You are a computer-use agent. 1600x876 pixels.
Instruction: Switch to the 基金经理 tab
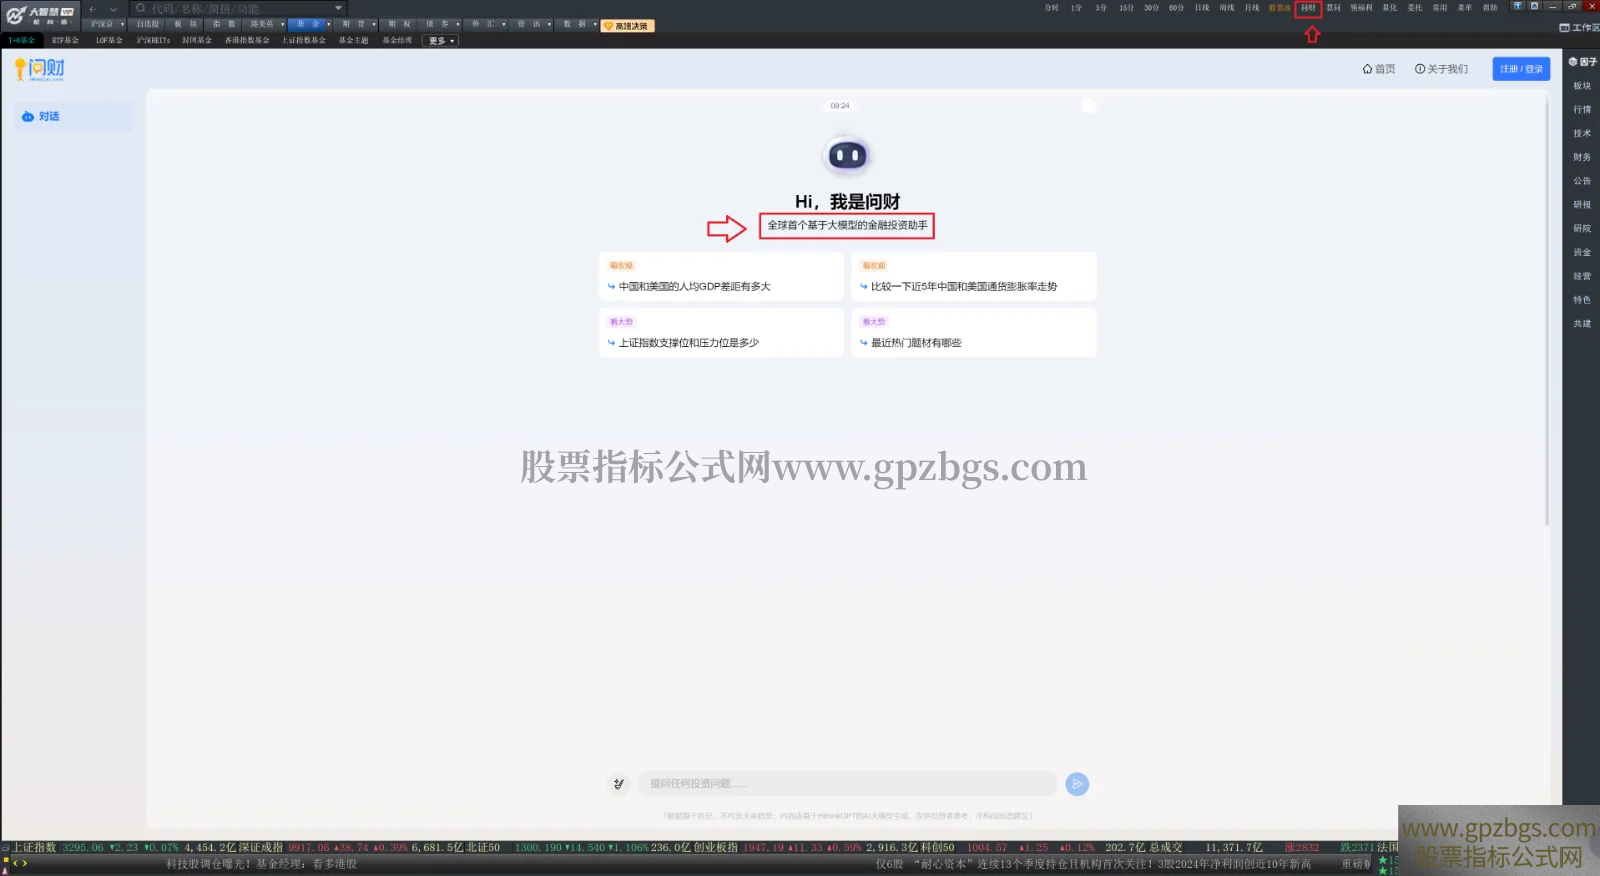coord(397,41)
